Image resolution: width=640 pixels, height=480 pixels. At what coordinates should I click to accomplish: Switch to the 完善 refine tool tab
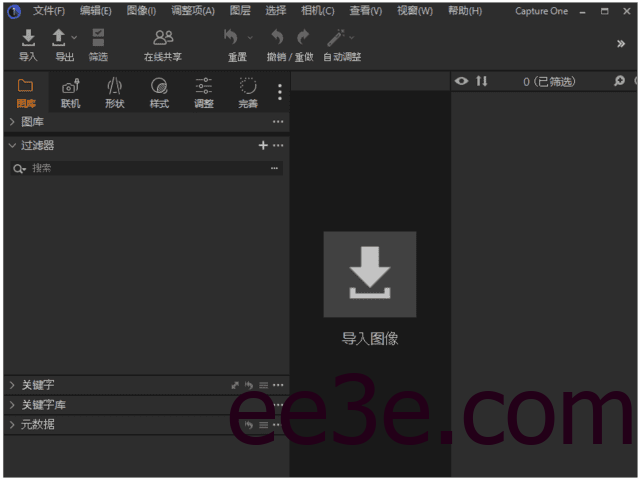tap(248, 93)
